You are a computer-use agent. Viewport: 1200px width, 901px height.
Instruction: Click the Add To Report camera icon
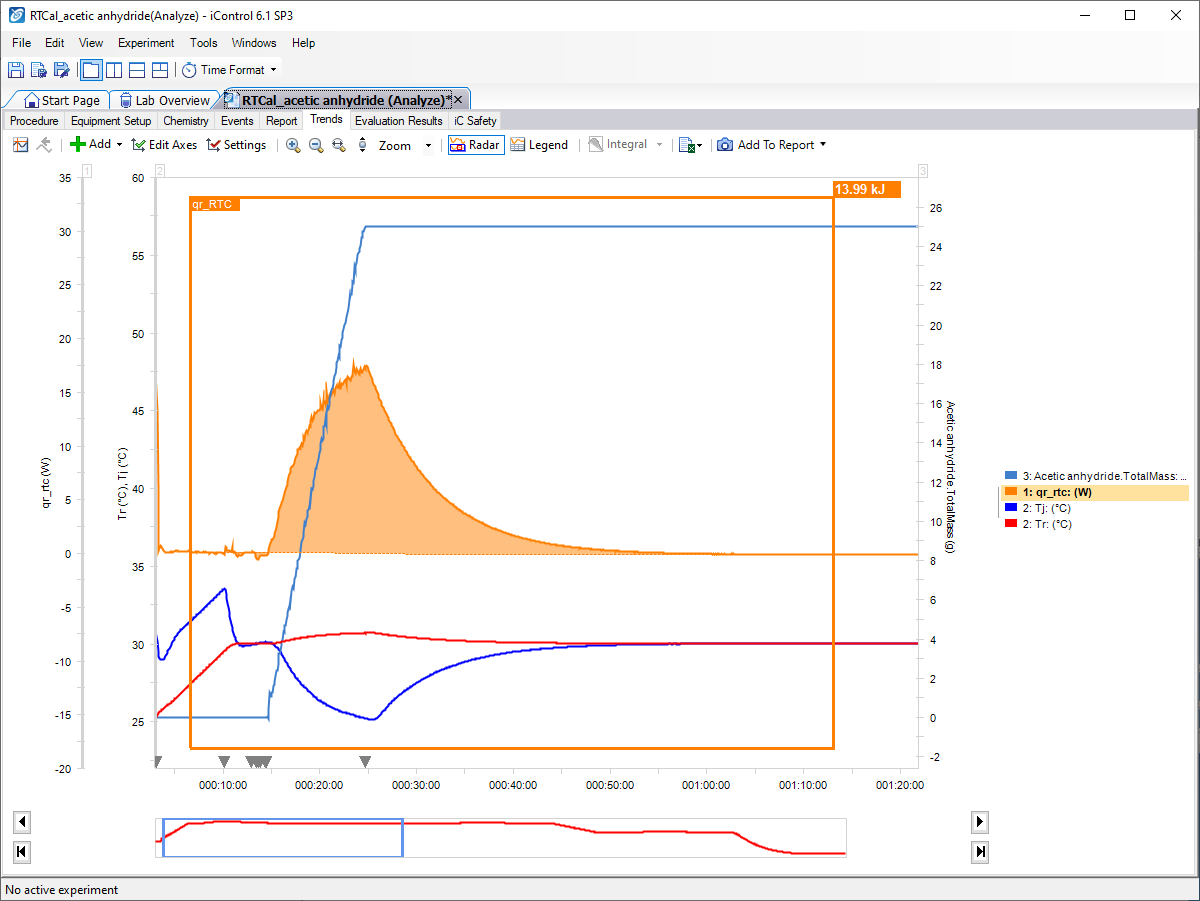tap(725, 145)
